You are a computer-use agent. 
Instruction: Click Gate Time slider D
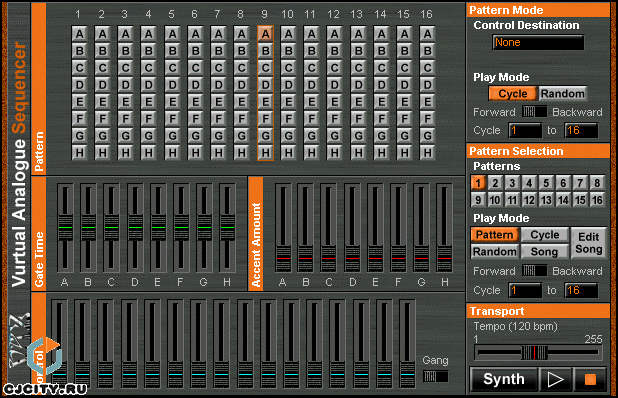click(135, 227)
